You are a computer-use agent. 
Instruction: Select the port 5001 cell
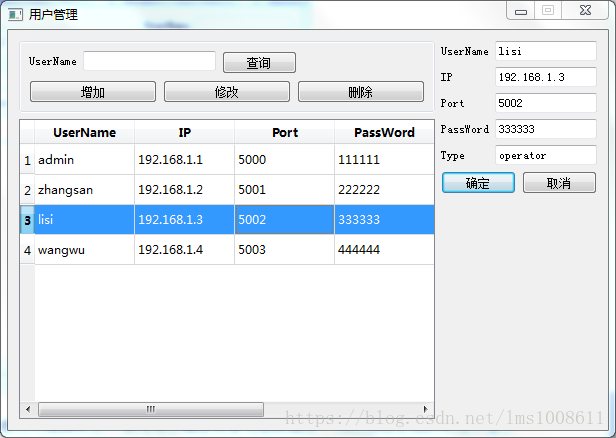tap(284, 190)
